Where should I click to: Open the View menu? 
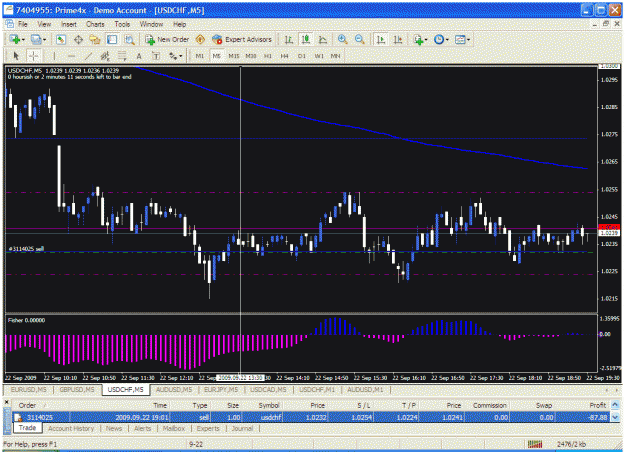(44, 24)
